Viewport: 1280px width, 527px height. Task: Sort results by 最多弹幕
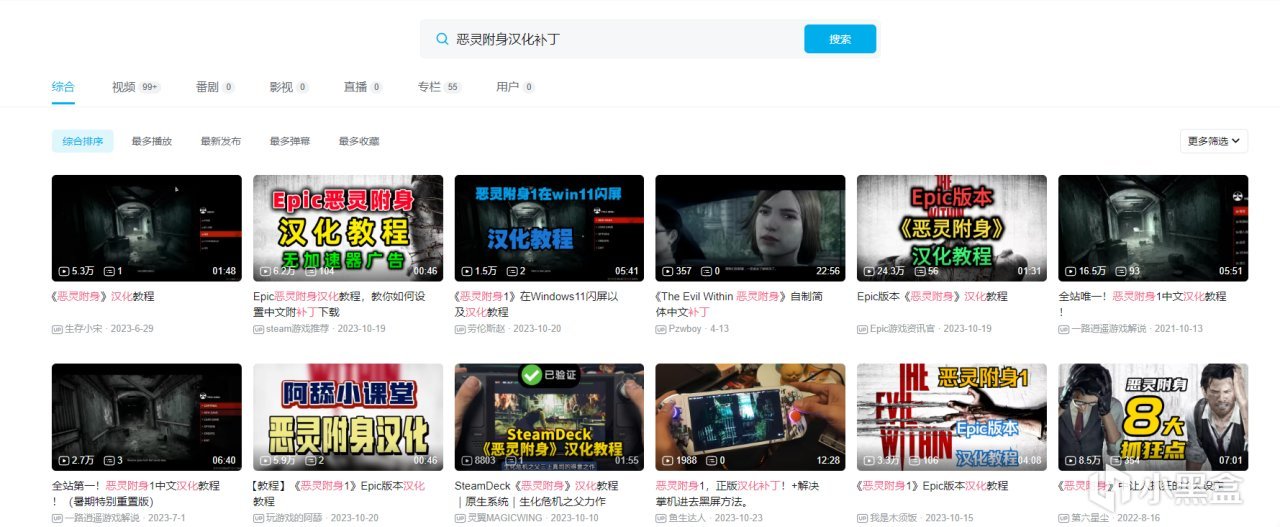290,141
